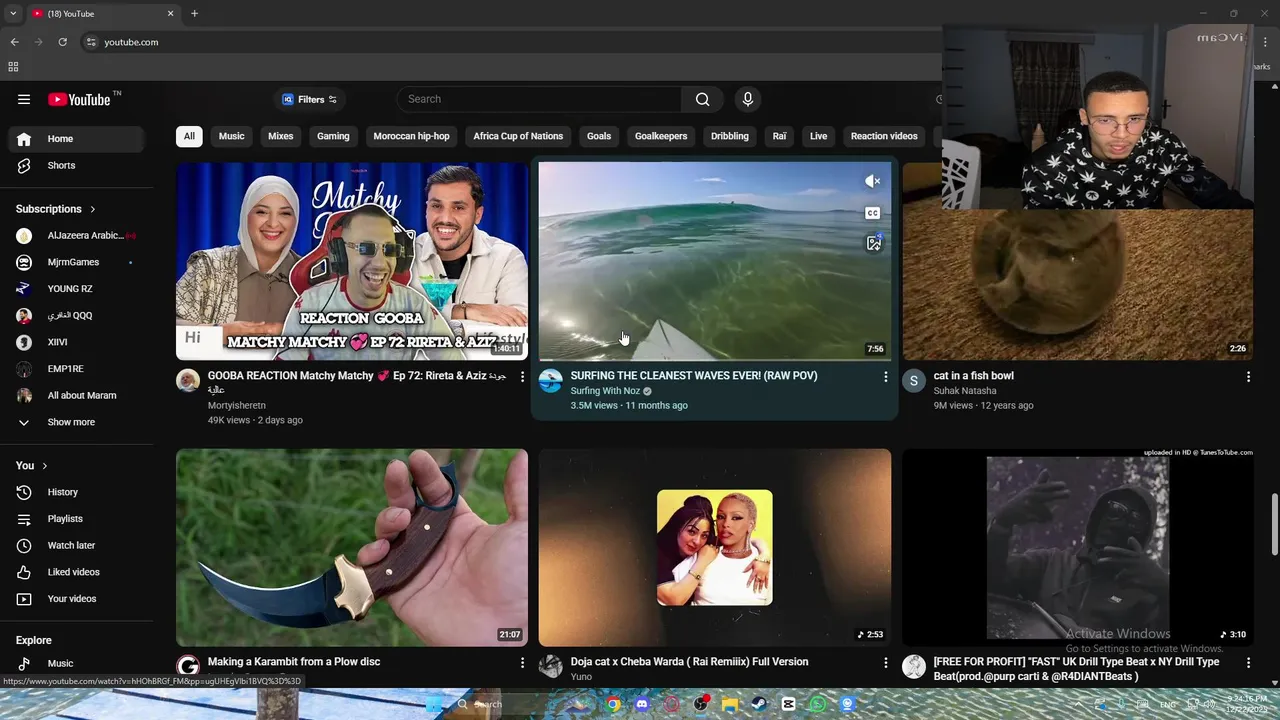Open the Karambit knife video thumbnail
Image resolution: width=1280 pixels, height=720 pixels.
pyautogui.click(x=352, y=547)
